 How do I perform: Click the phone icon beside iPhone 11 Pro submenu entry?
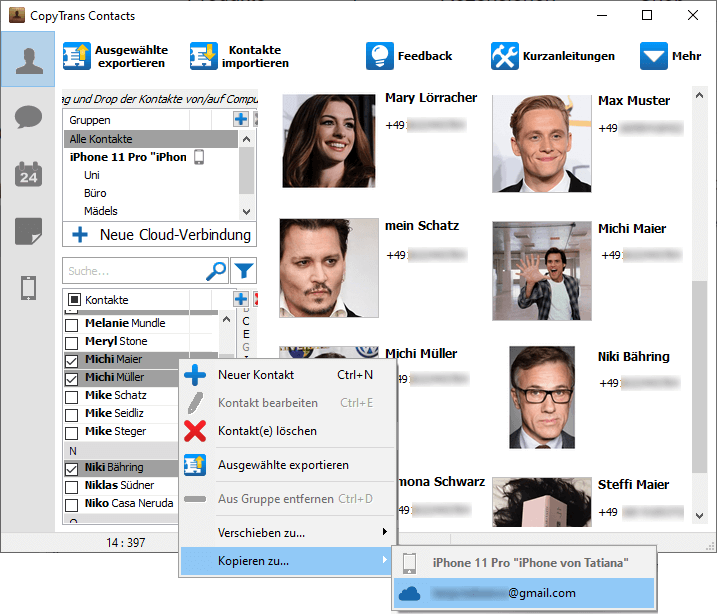tap(409, 563)
